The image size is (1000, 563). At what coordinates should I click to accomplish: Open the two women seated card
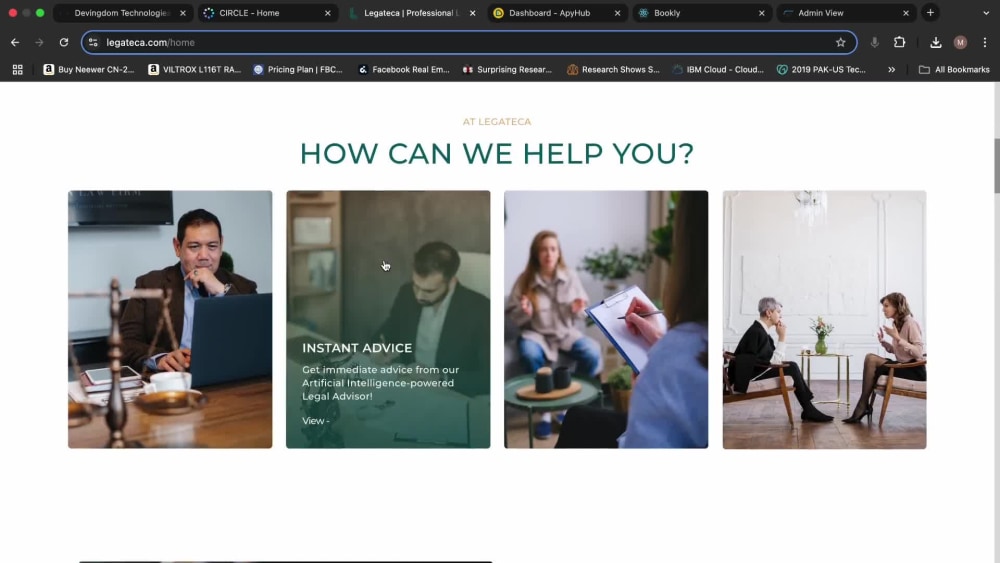pos(824,319)
